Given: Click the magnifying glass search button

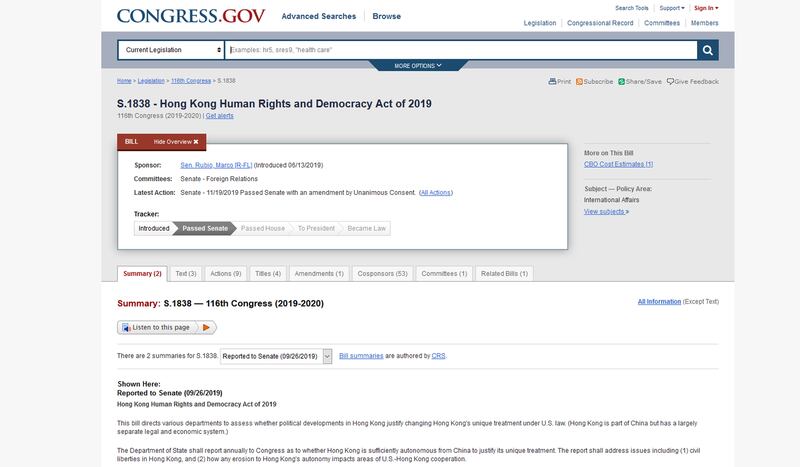Looking at the screenshot, I should (708, 49).
